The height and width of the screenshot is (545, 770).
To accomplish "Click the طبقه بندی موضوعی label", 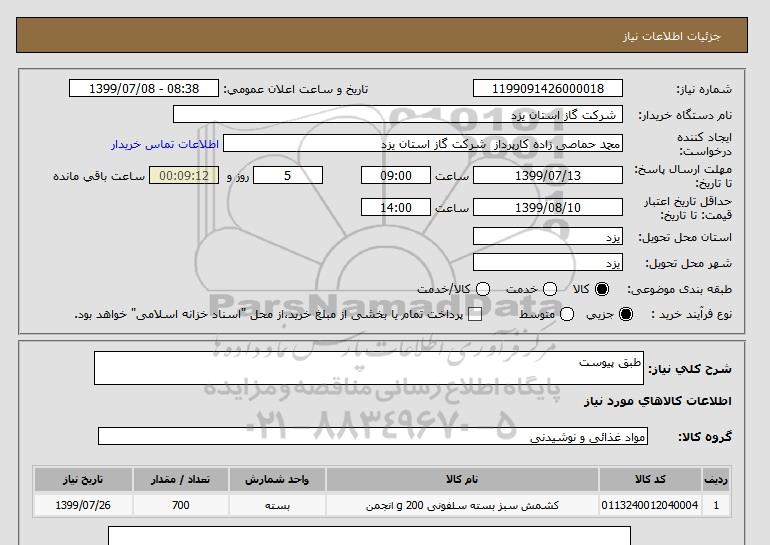I will 680,290.
